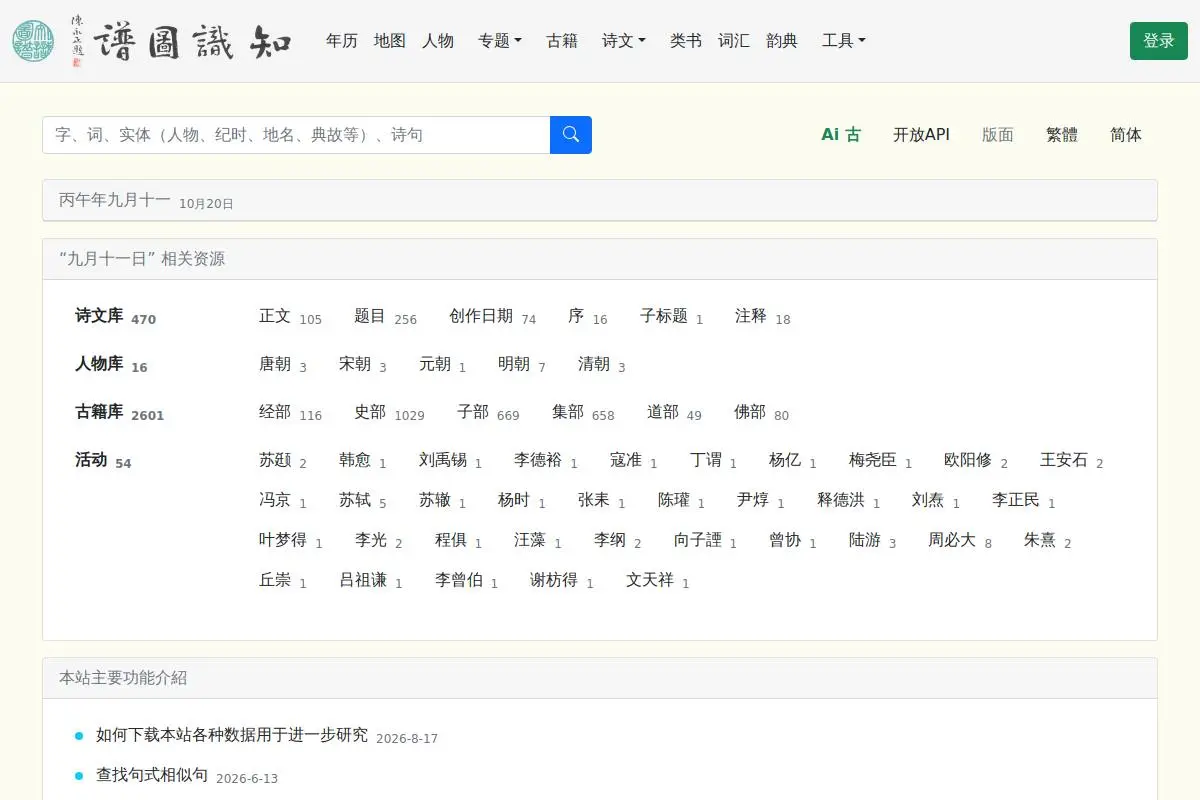Click the green 登录 button
Image resolution: width=1200 pixels, height=800 pixels.
1159,41
